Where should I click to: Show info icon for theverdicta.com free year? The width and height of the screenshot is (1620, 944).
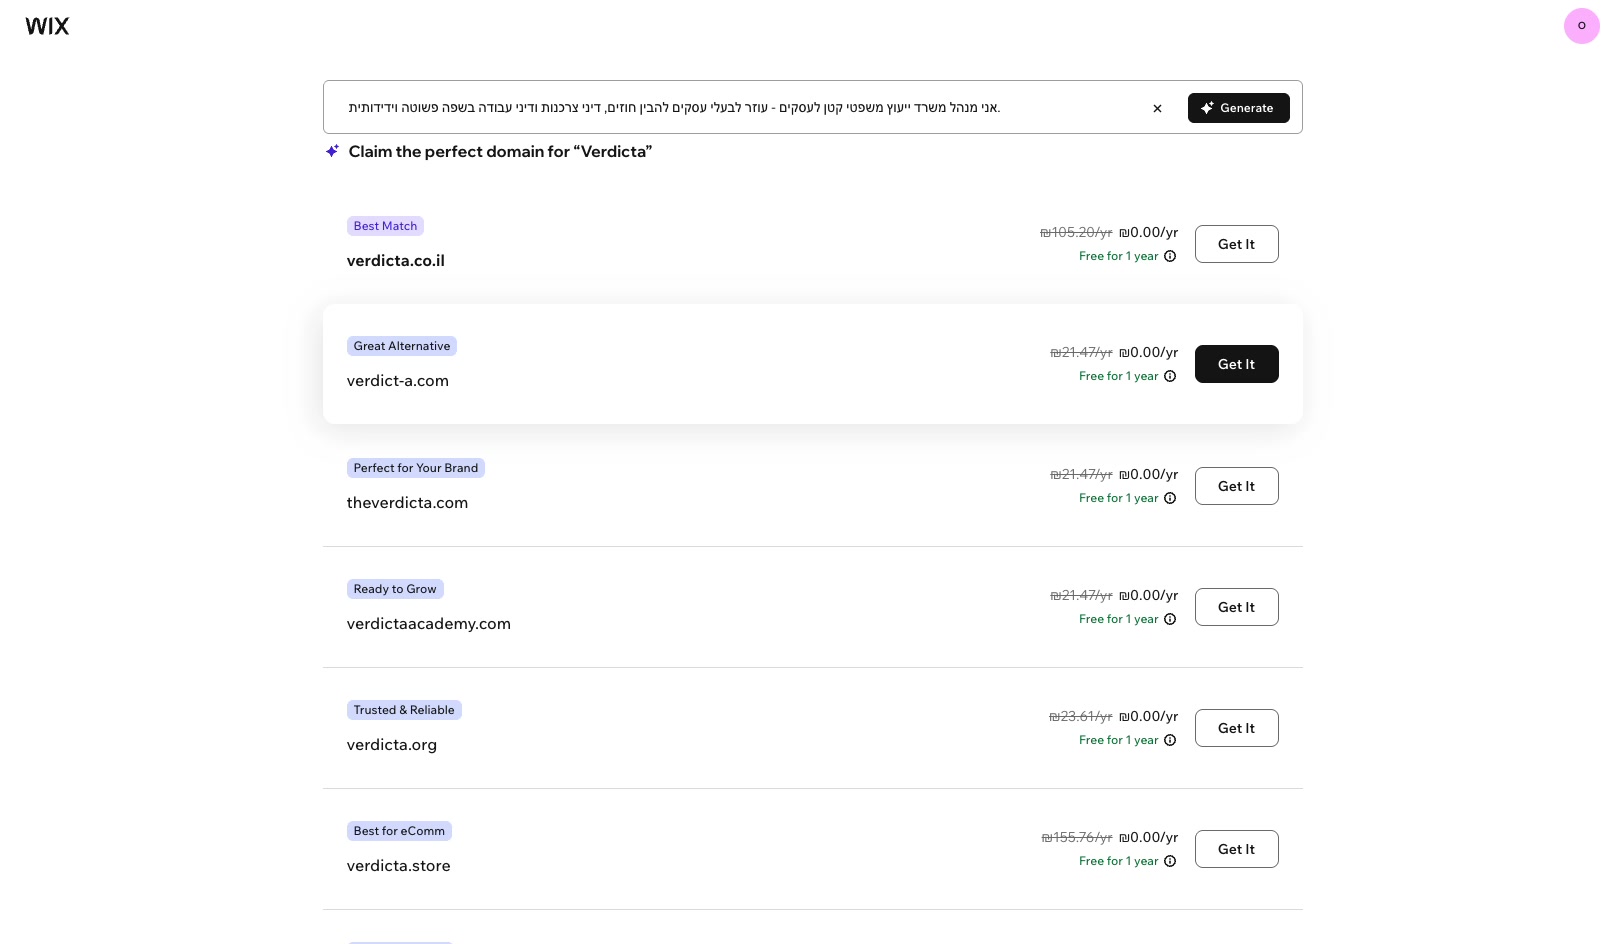click(1170, 498)
